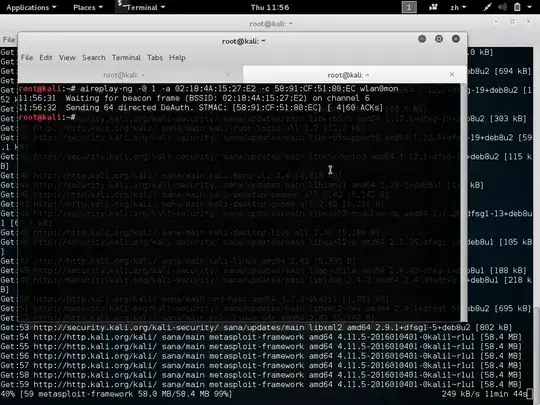540x405 pixels.
Task: Click the background window title root@kali: ~
Action: 271,24
